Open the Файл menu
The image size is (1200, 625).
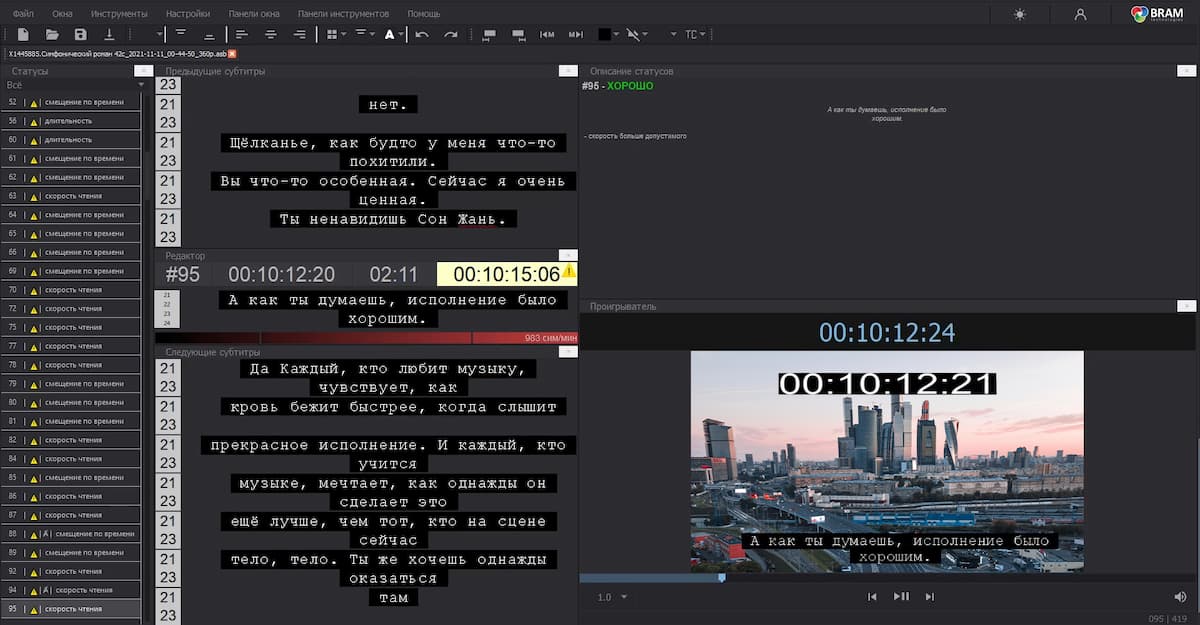click(23, 14)
